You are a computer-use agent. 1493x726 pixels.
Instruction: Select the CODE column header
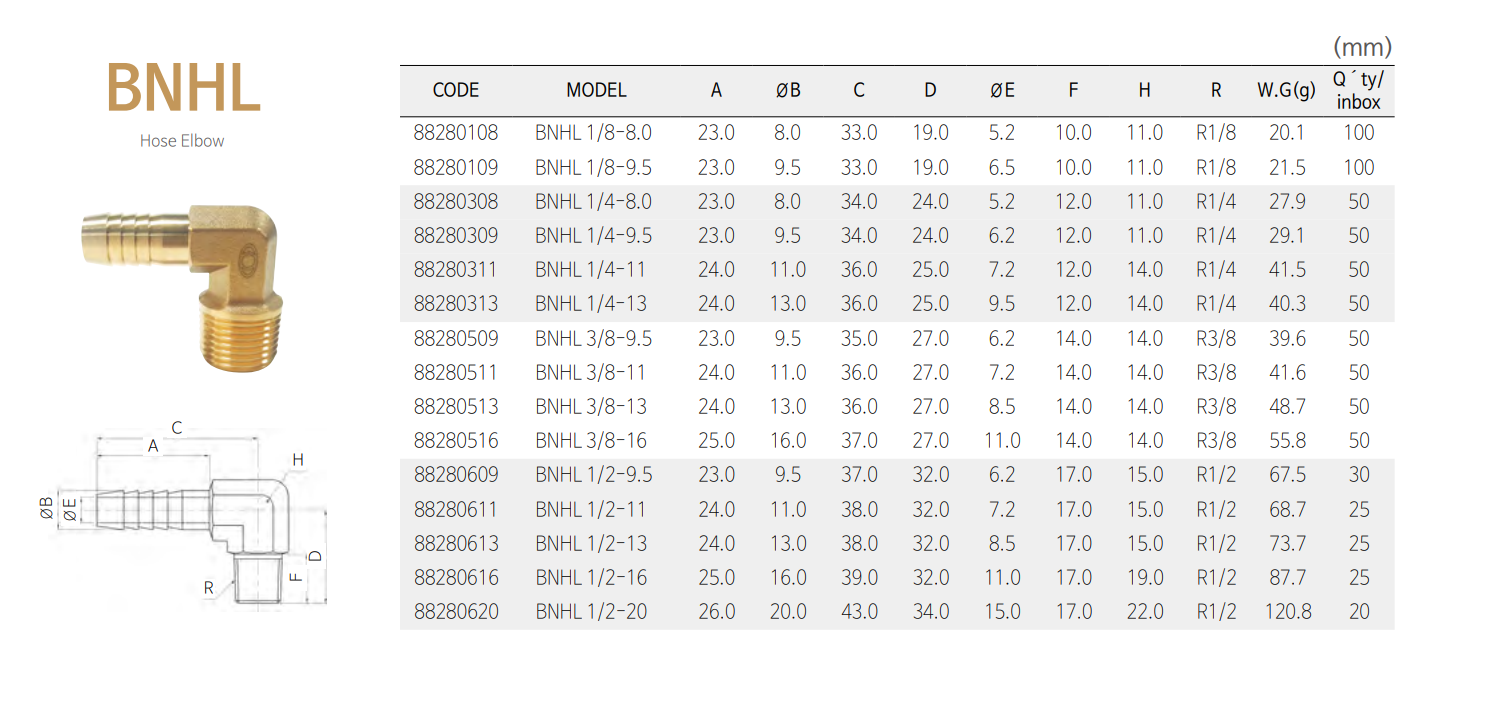click(x=456, y=90)
